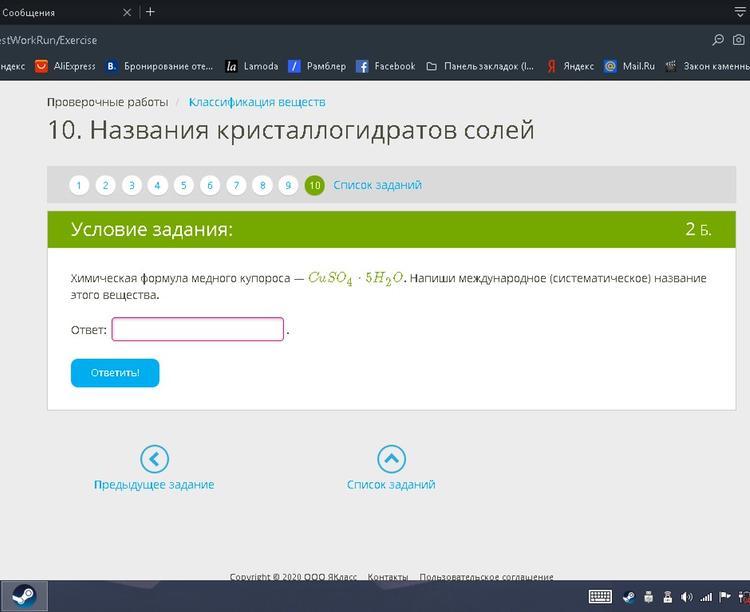Image resolution: width=750 pixels, height=612 pixels.
Task: Select the active task number 10
Action: point(315,185)
